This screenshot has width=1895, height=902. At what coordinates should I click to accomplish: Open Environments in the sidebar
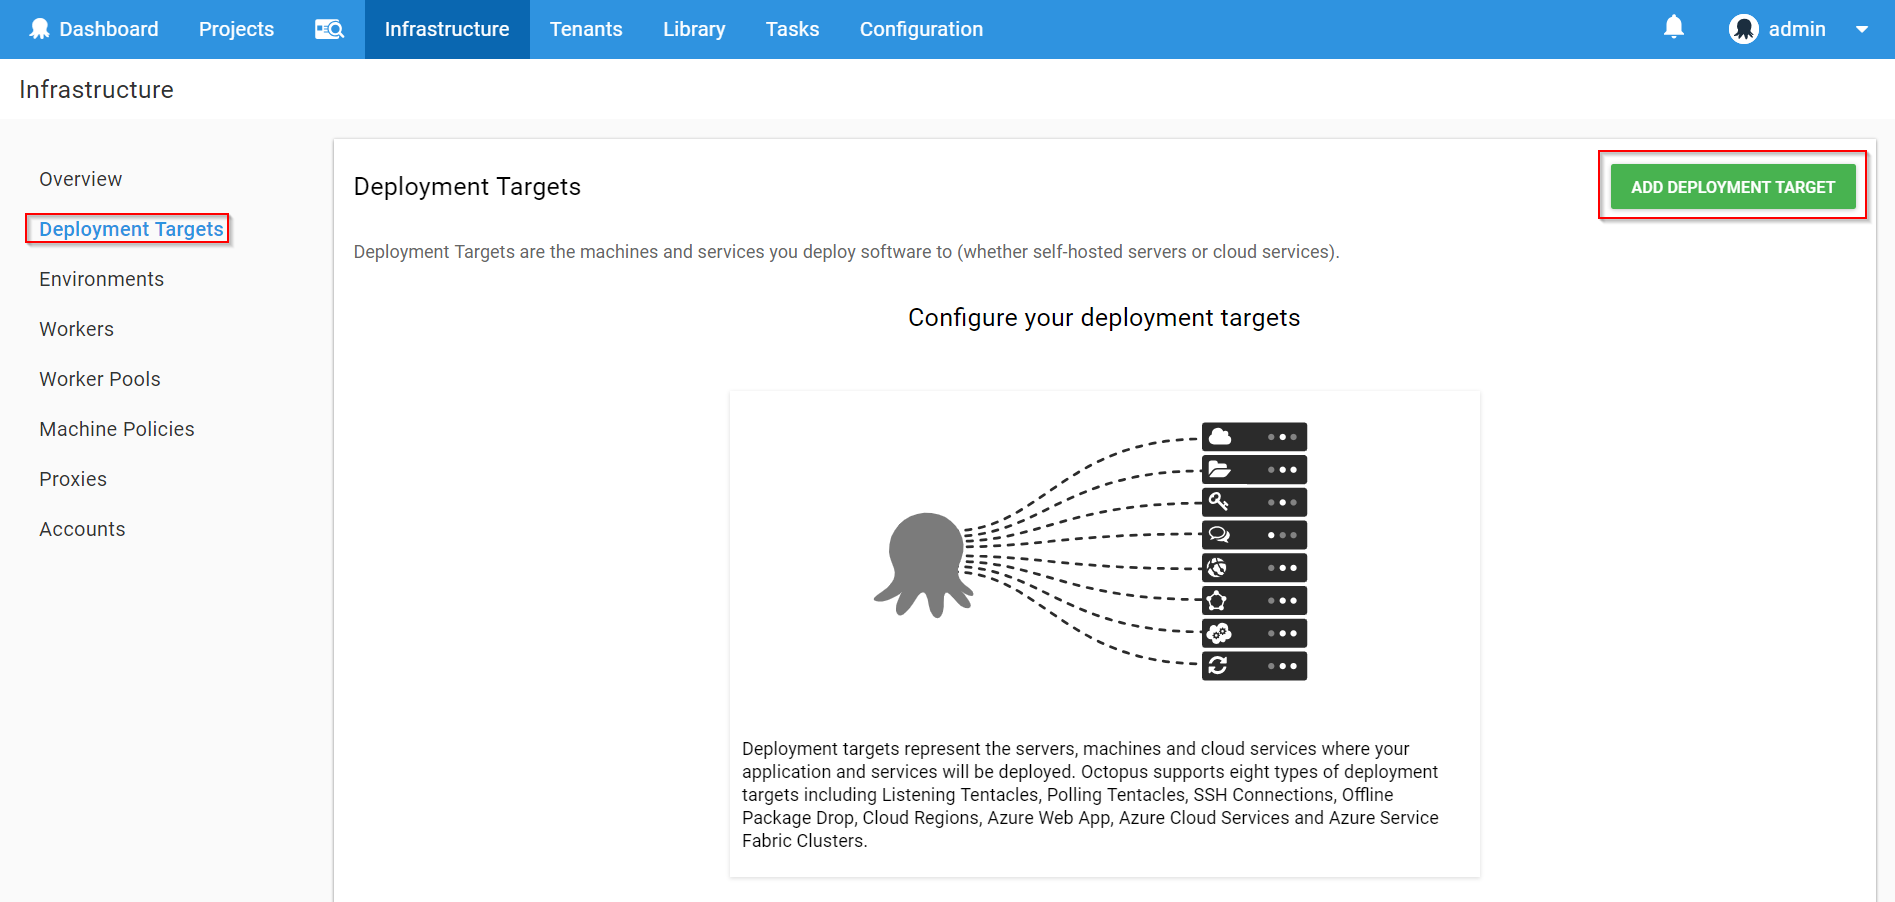[102, 279]
